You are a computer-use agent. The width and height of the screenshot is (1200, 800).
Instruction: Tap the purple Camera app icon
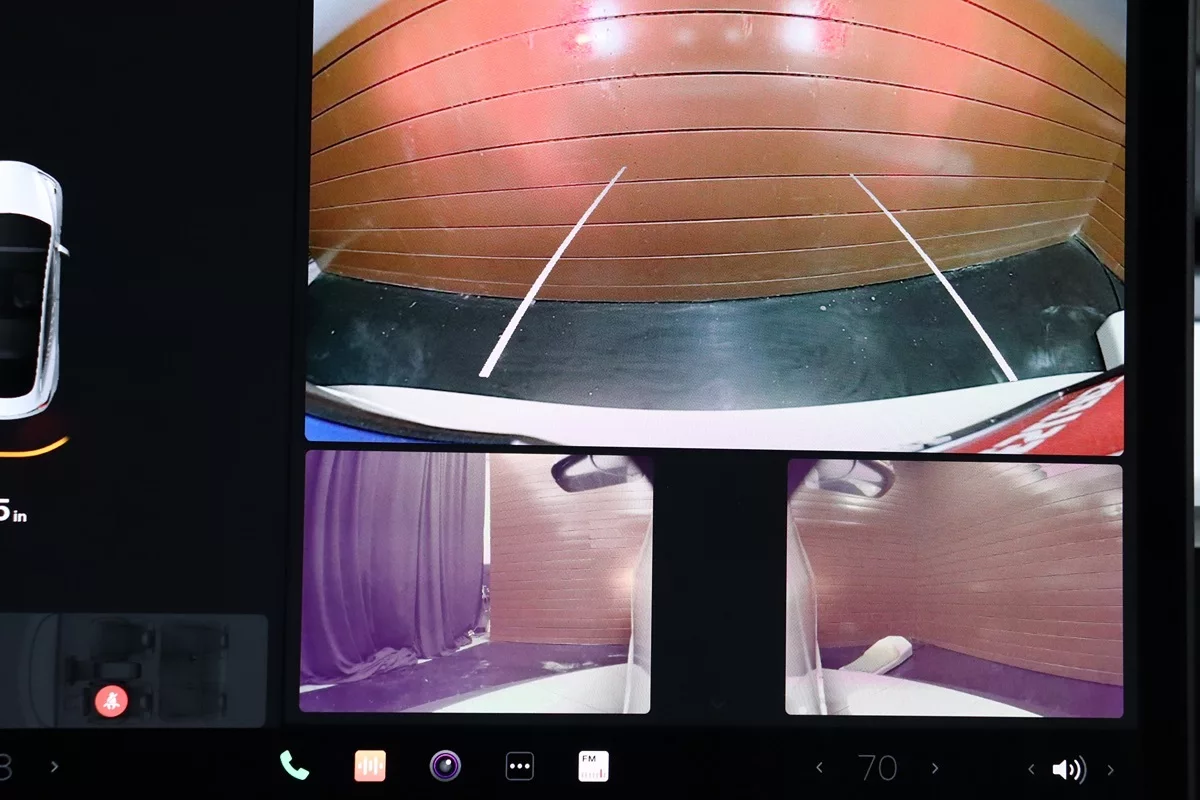point(445,766)
